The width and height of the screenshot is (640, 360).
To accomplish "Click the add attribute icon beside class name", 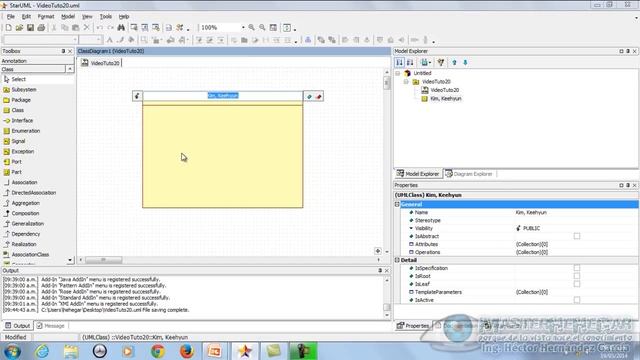I will pyautogui.click(x=309, y=97).
